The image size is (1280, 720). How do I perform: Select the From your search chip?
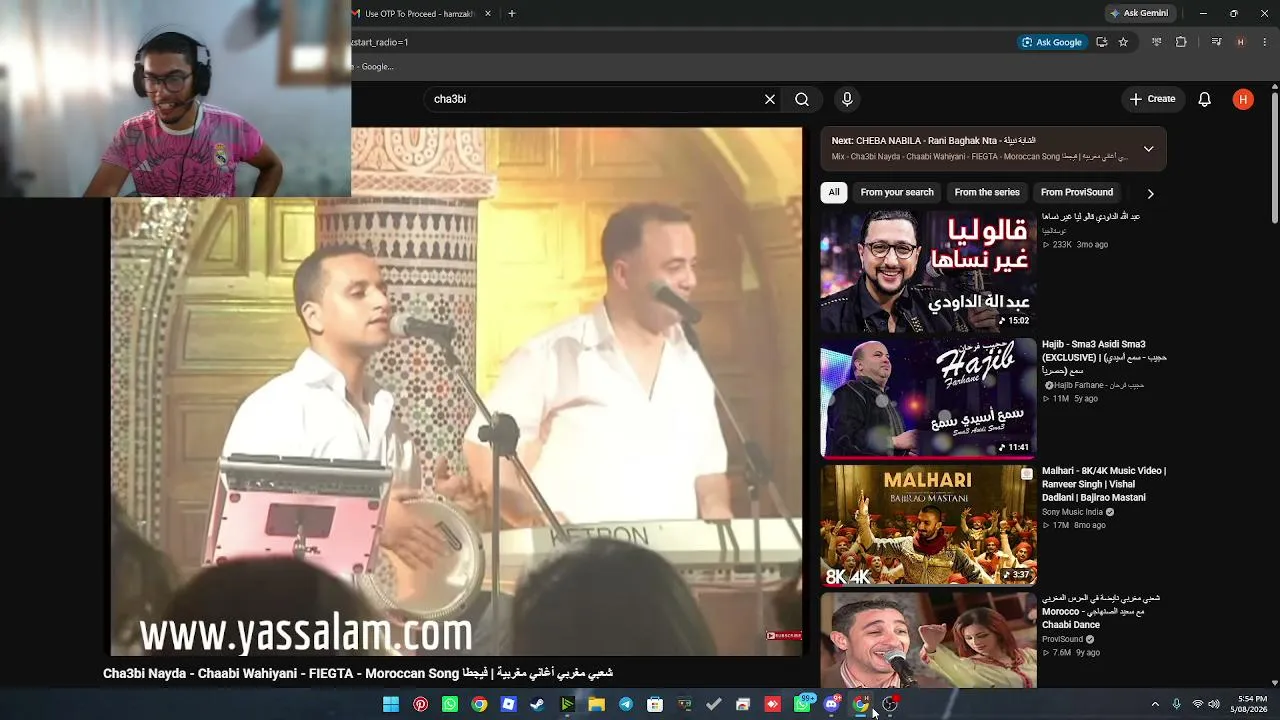click(897, 192)
